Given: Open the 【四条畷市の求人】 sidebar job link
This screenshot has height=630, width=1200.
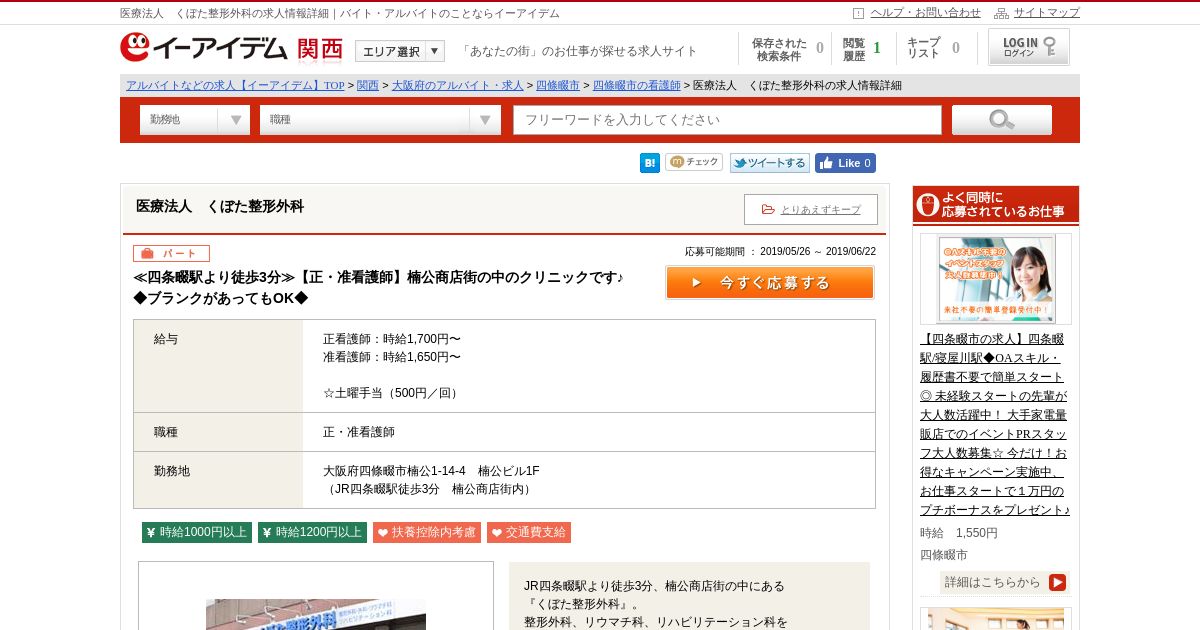Looking at the screenshot, I should [995, 424].
